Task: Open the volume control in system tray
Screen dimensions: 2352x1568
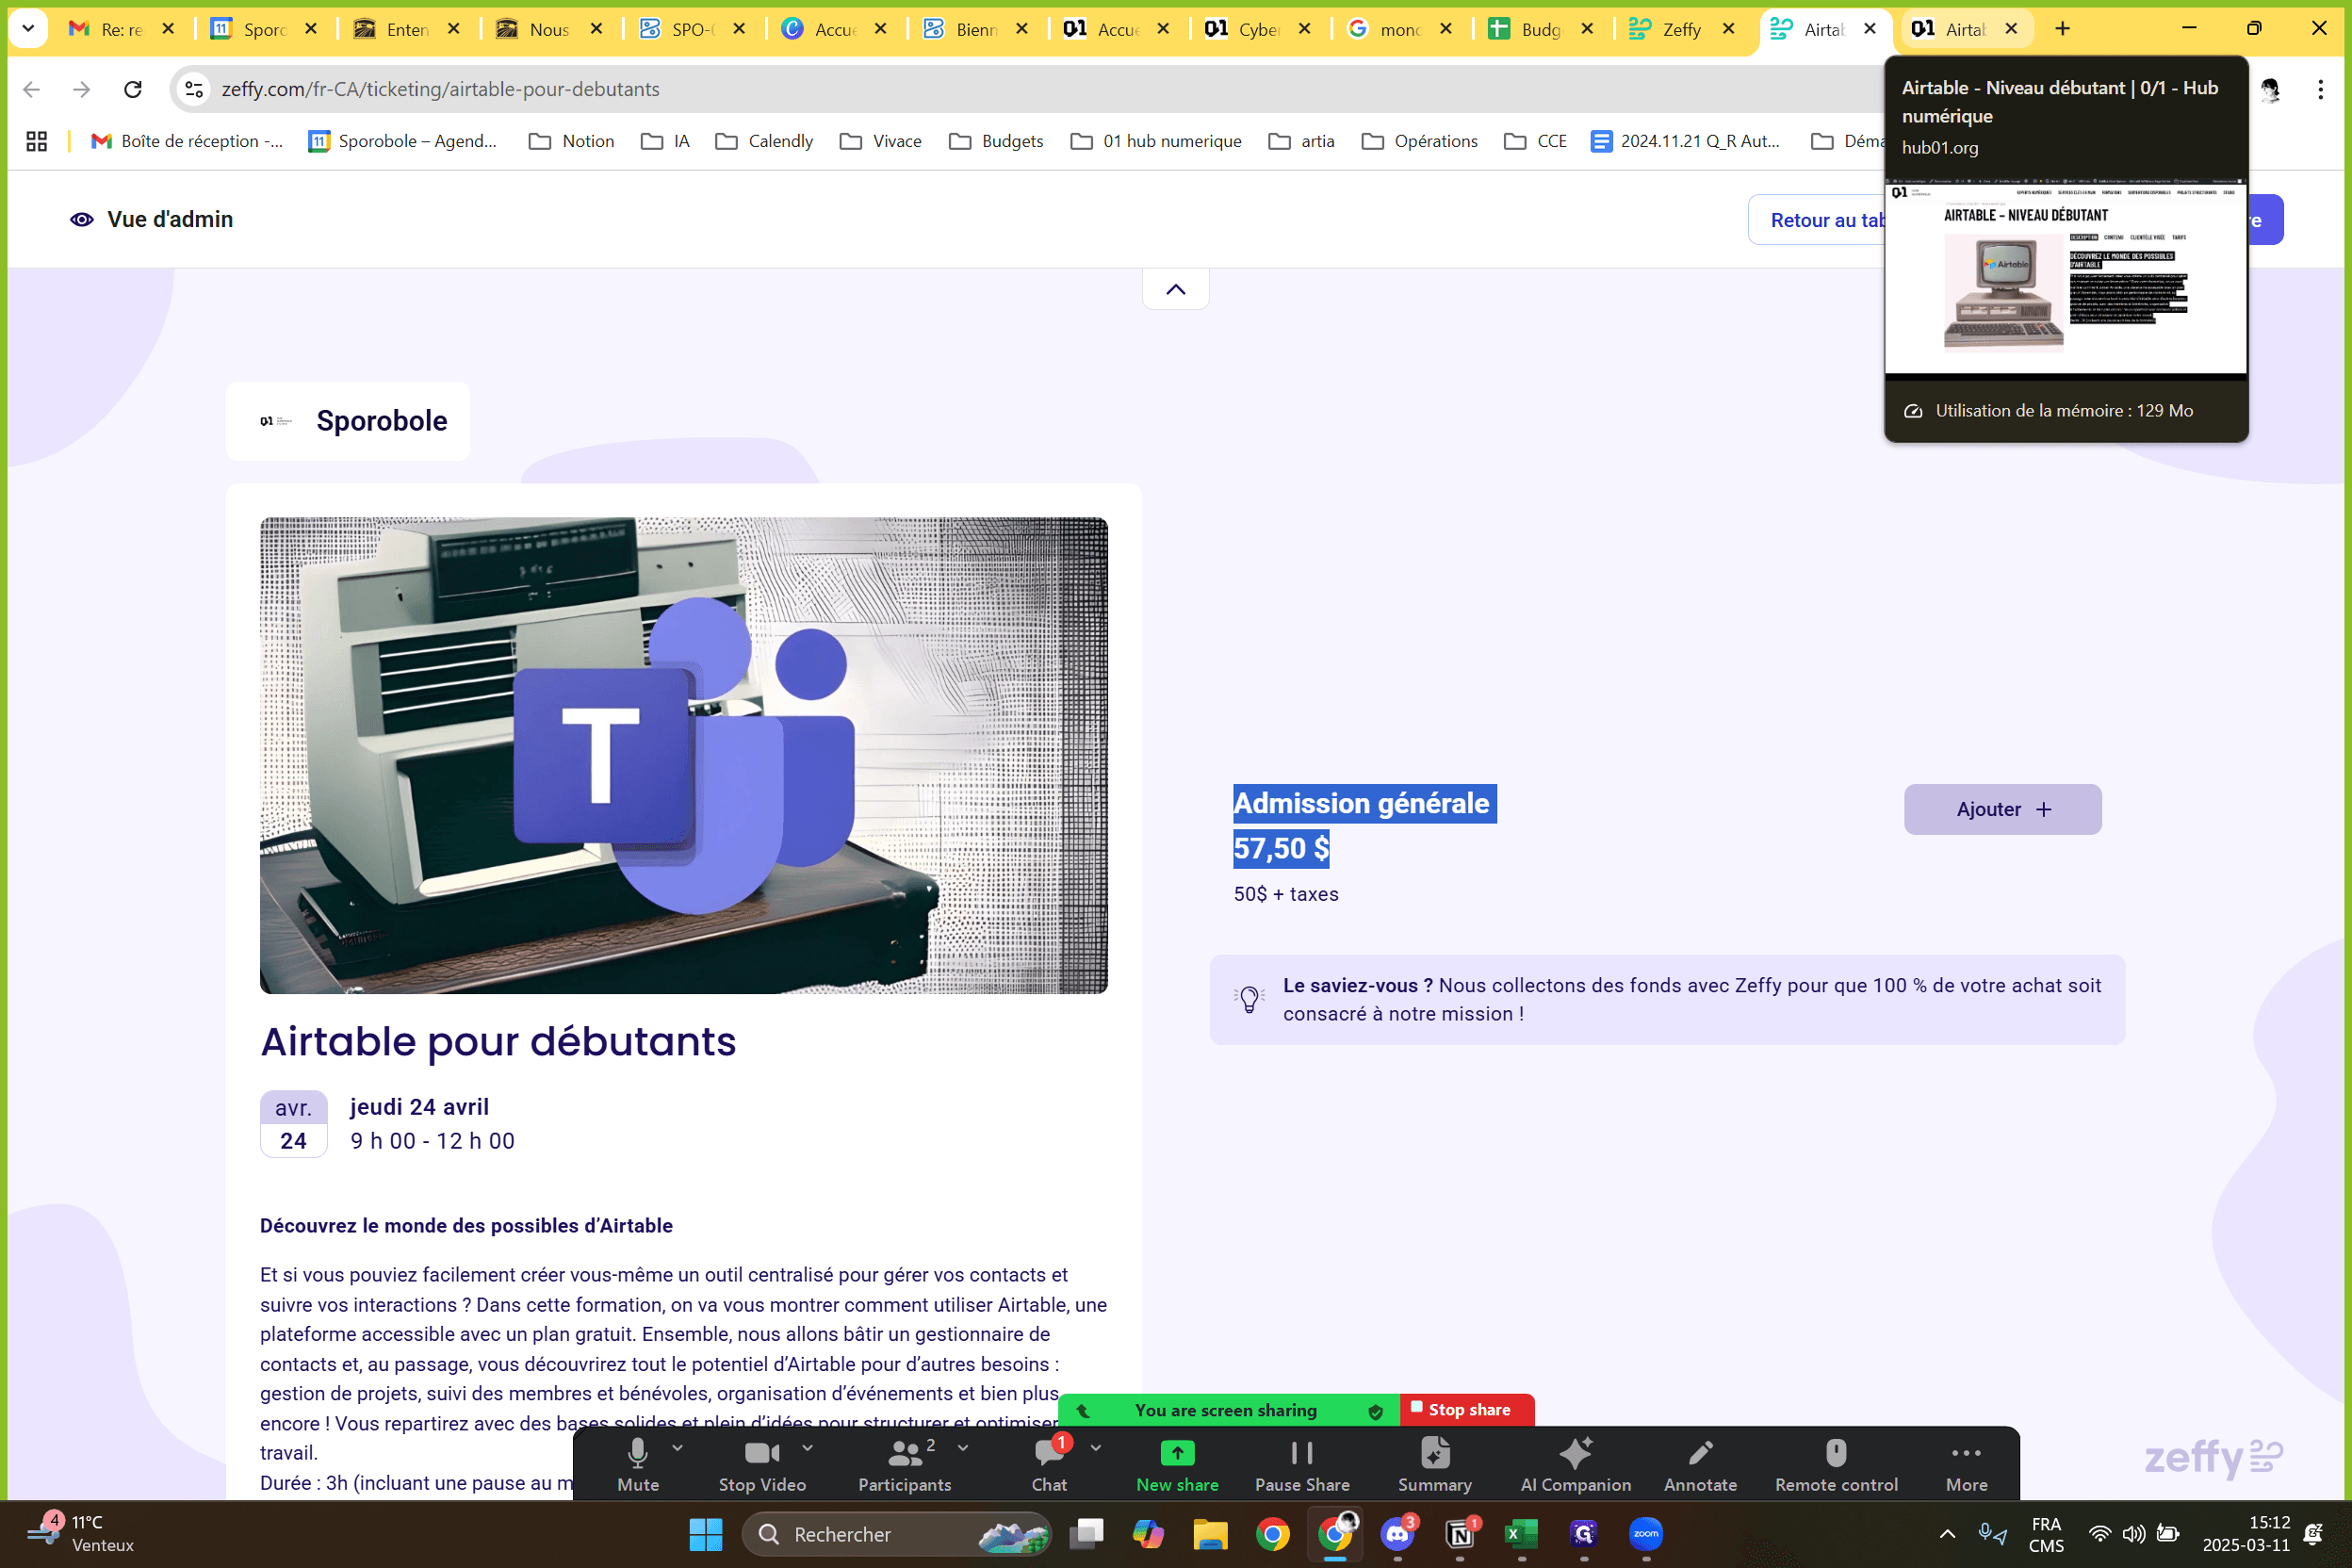Action: [x=2133, y=1533]
